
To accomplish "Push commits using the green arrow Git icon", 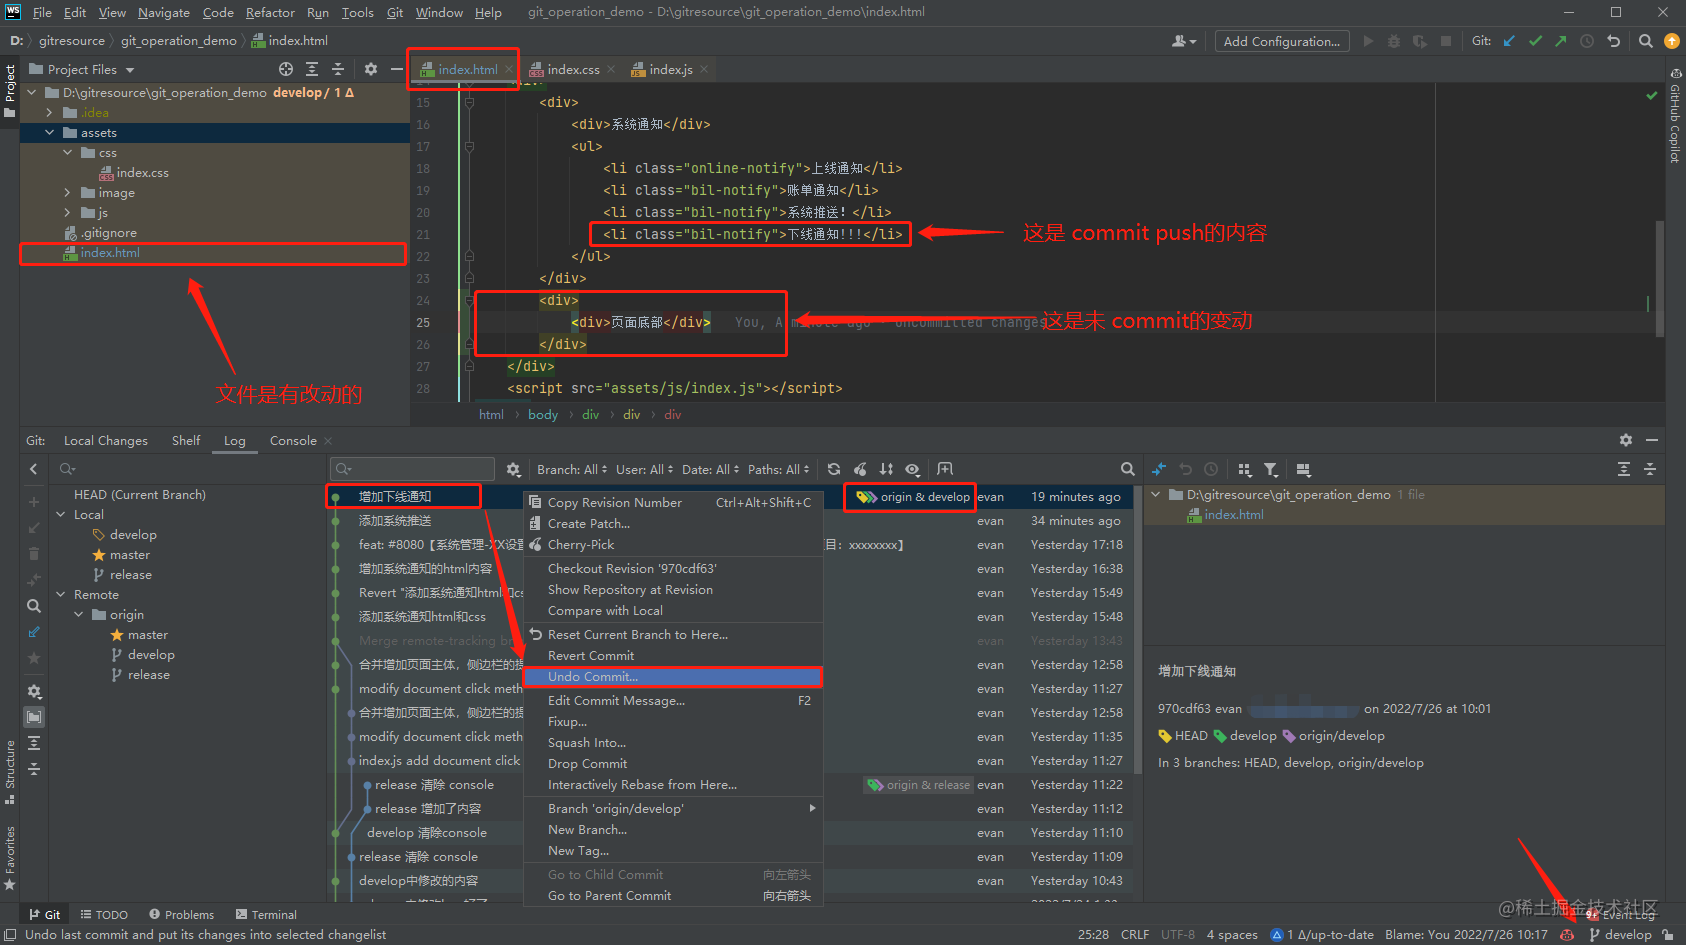I will (1561, 41).
